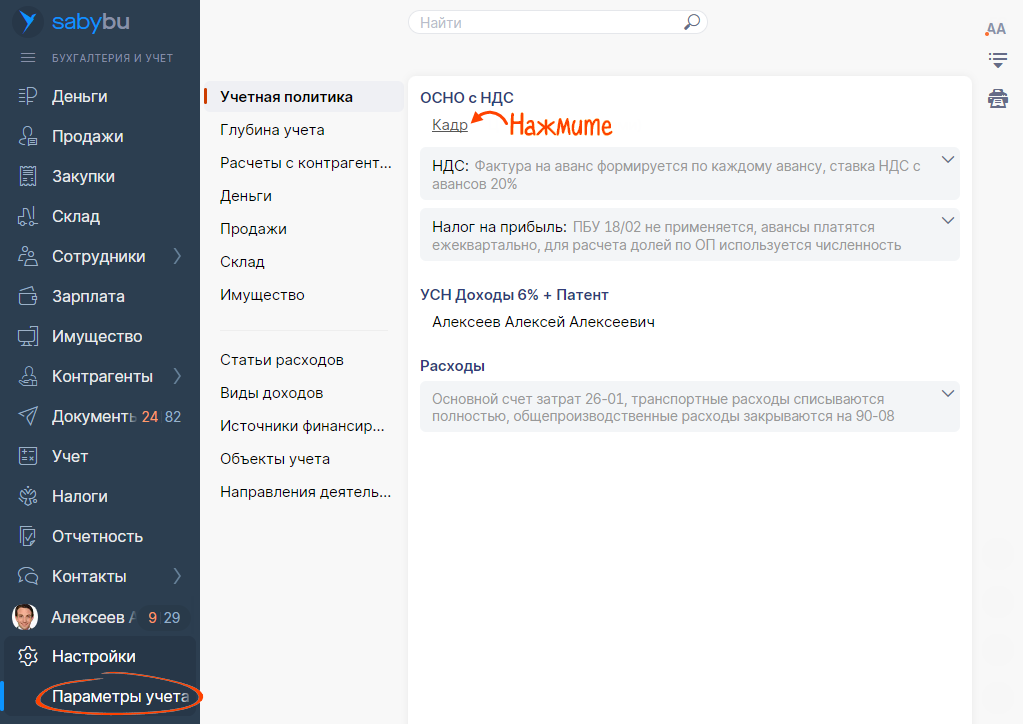
Task: Open Закупки via its receipt icon
Action: click(x=28, y=177)
